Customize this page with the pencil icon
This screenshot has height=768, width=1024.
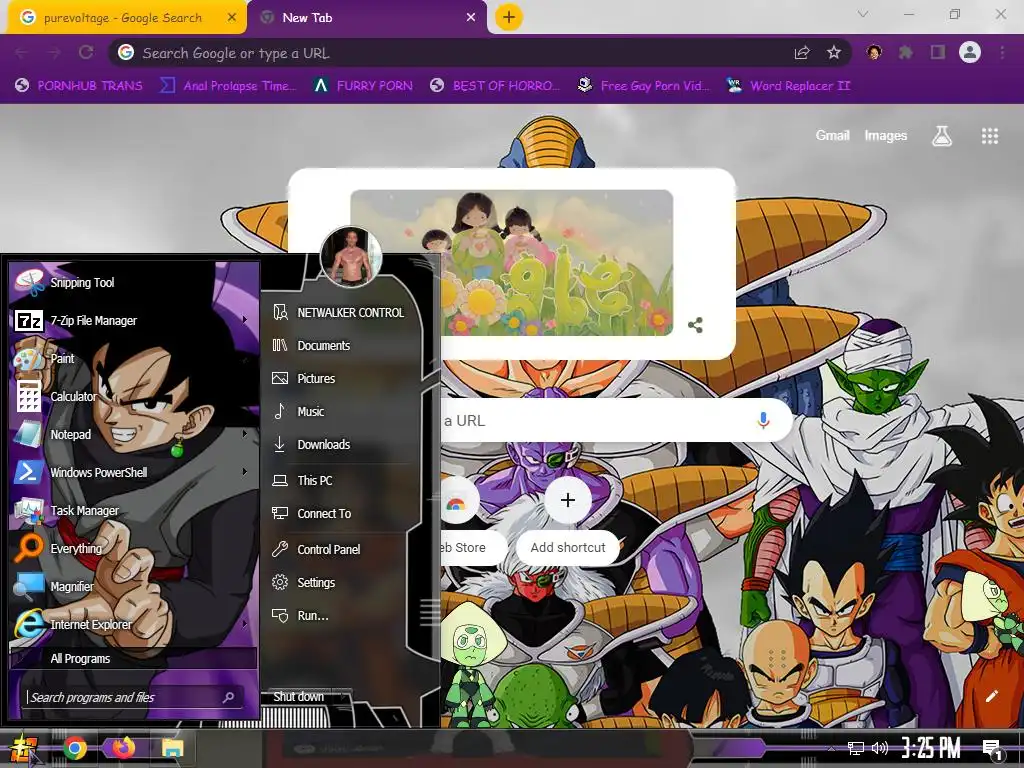click(x=991, y=696)
